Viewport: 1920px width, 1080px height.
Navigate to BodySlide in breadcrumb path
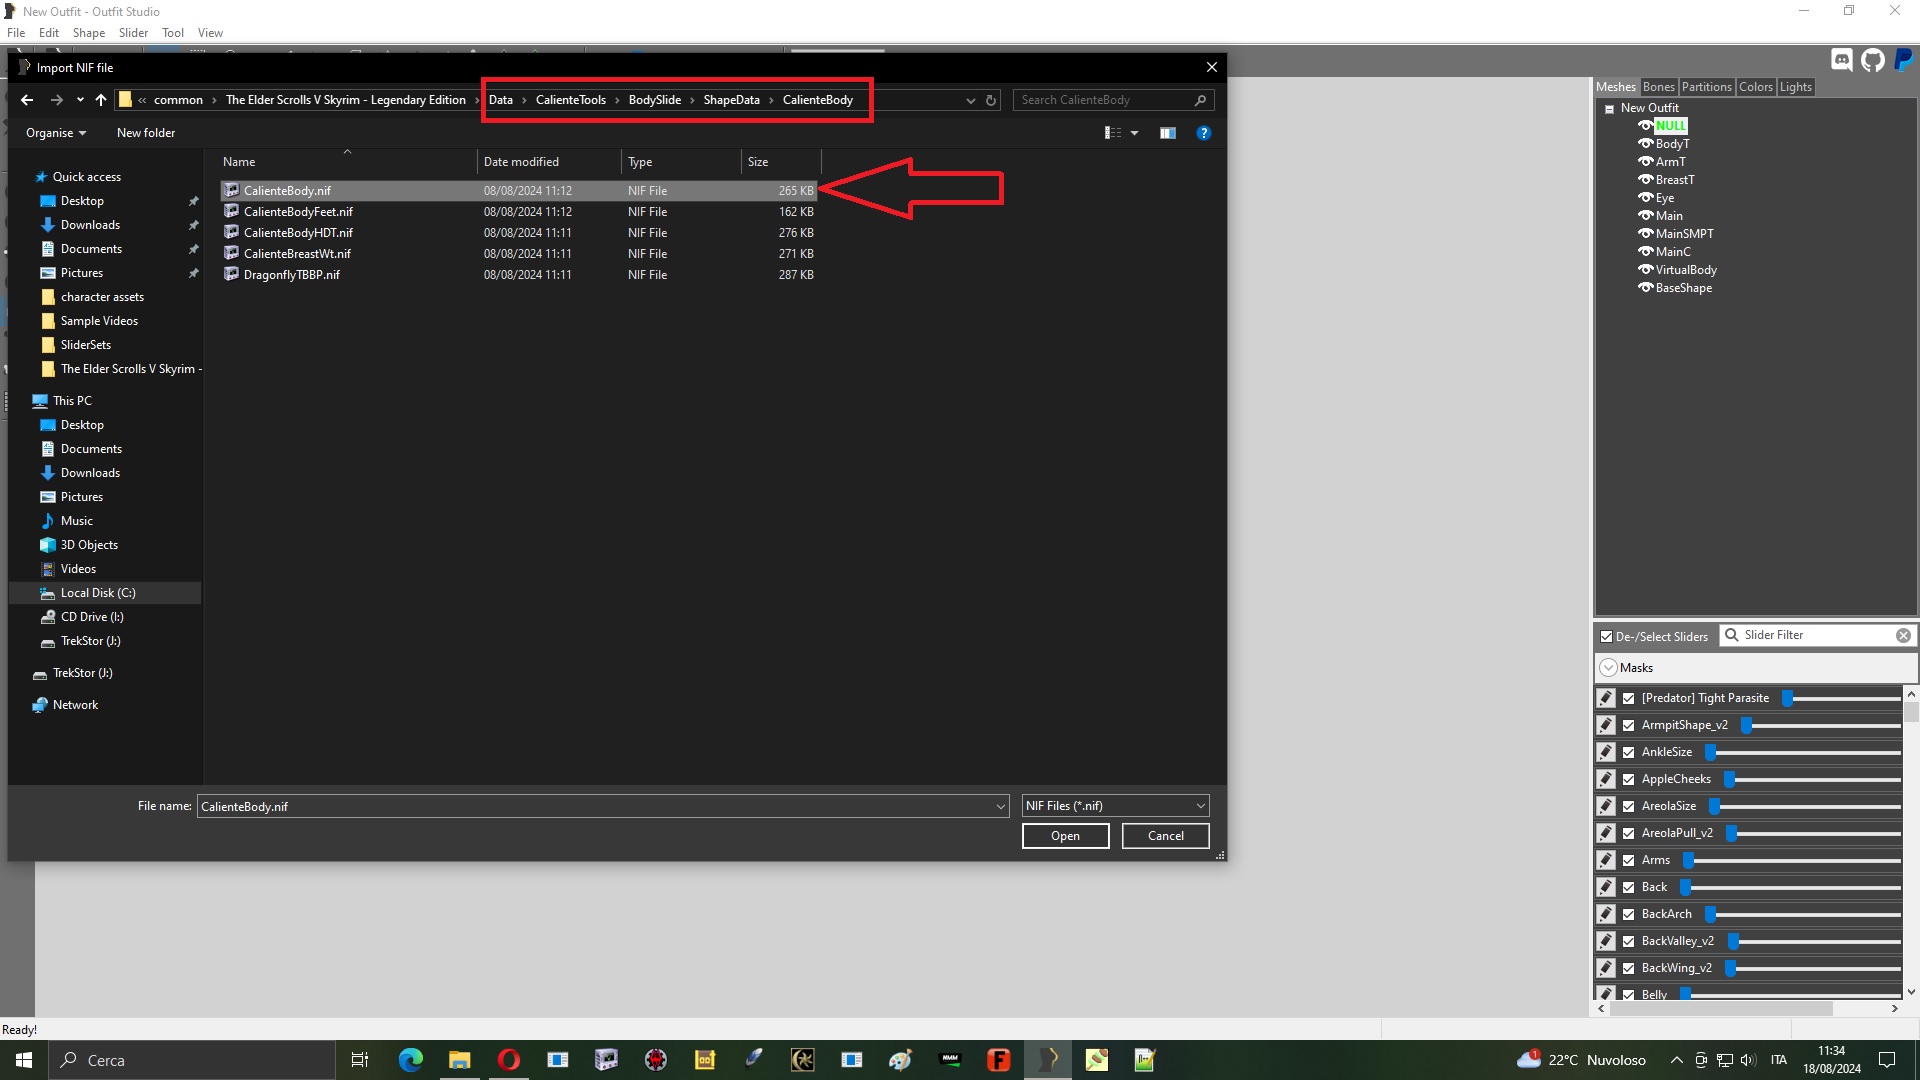654,100
